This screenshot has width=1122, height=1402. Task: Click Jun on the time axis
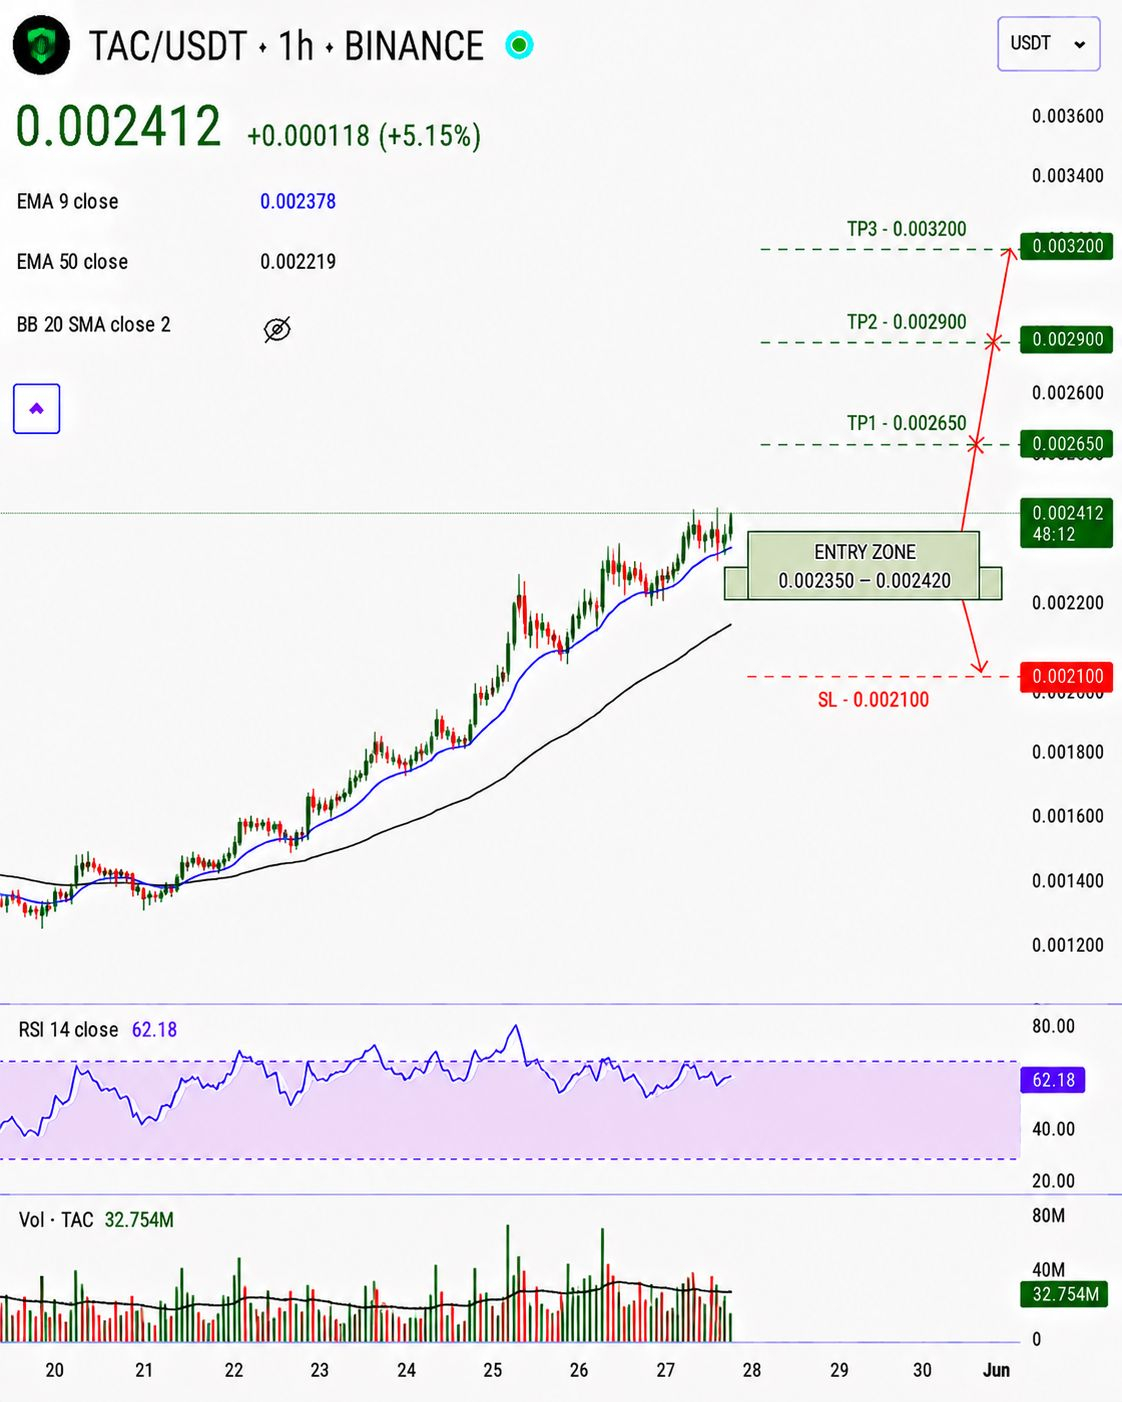pyautogui.click(x=996, y=1370)
